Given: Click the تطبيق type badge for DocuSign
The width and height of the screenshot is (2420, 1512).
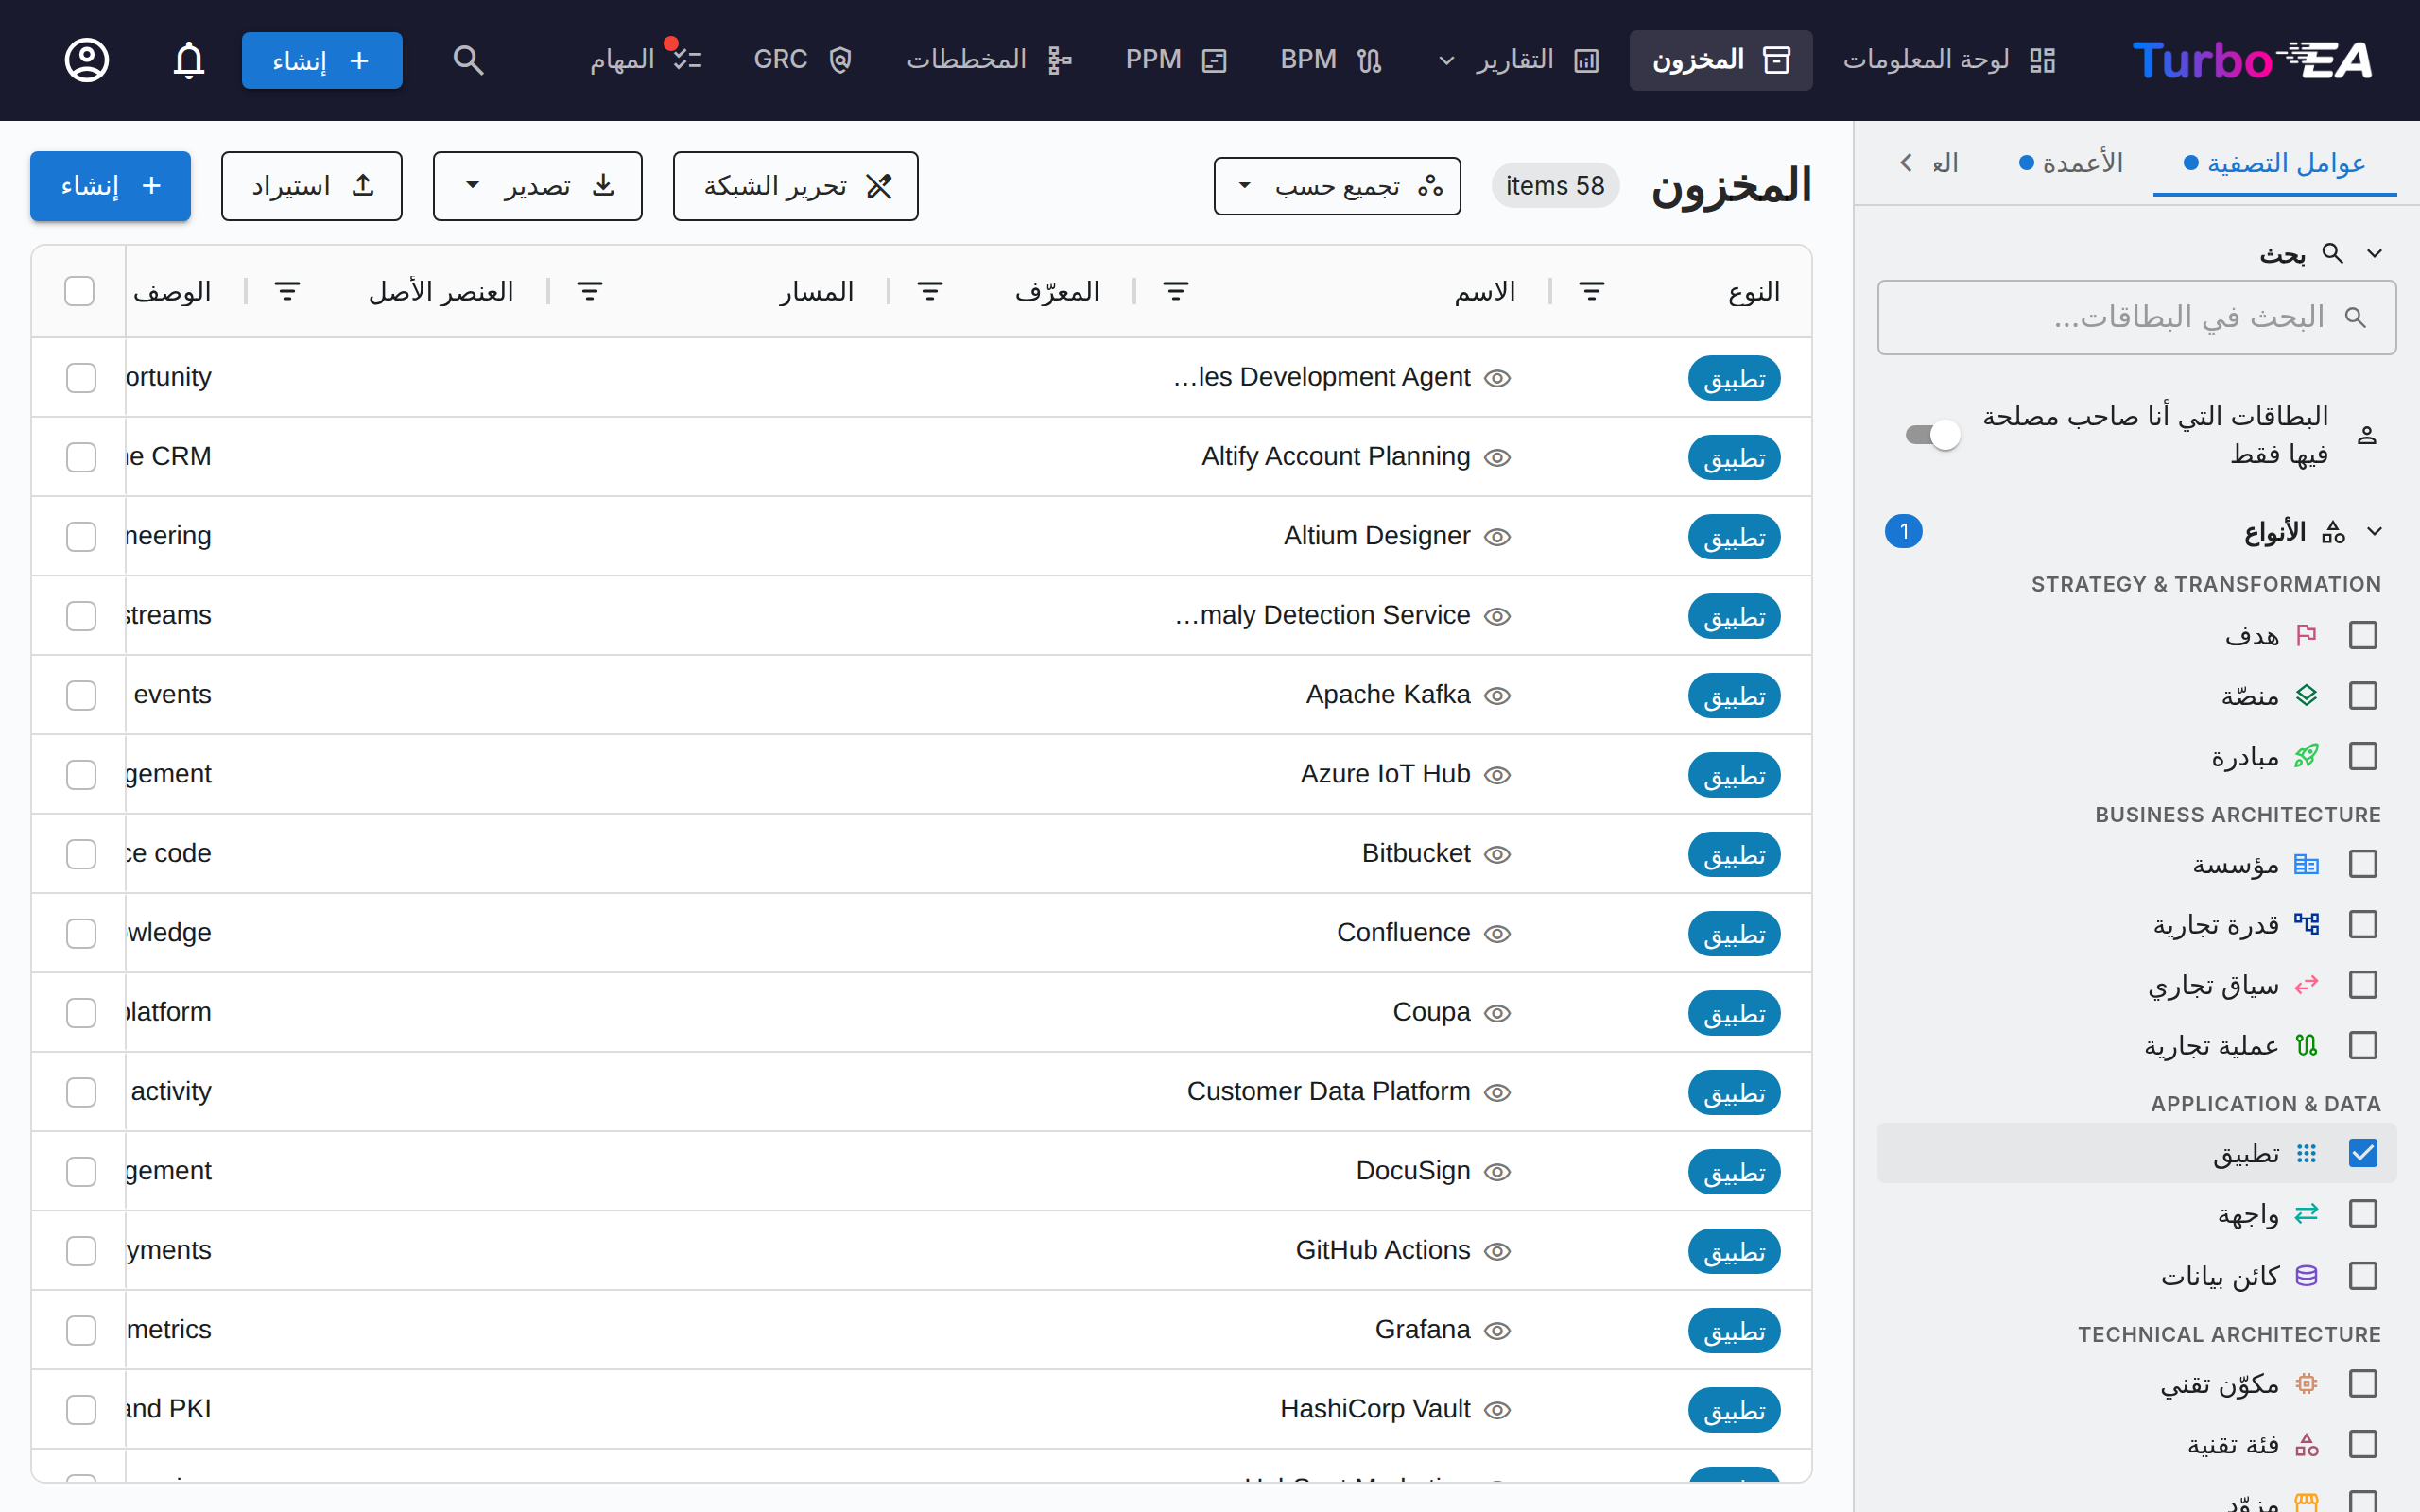Looking at the screenshot, I should coord(1734,1172).
